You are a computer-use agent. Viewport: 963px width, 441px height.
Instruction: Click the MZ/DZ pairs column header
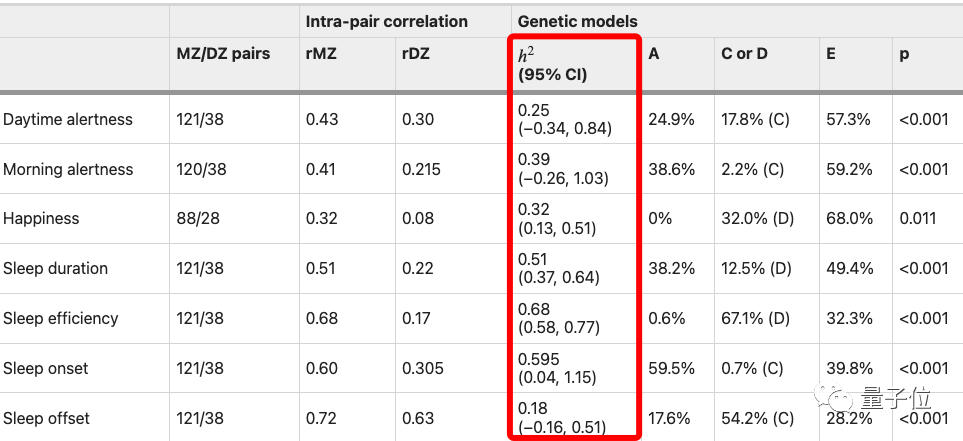223,54
